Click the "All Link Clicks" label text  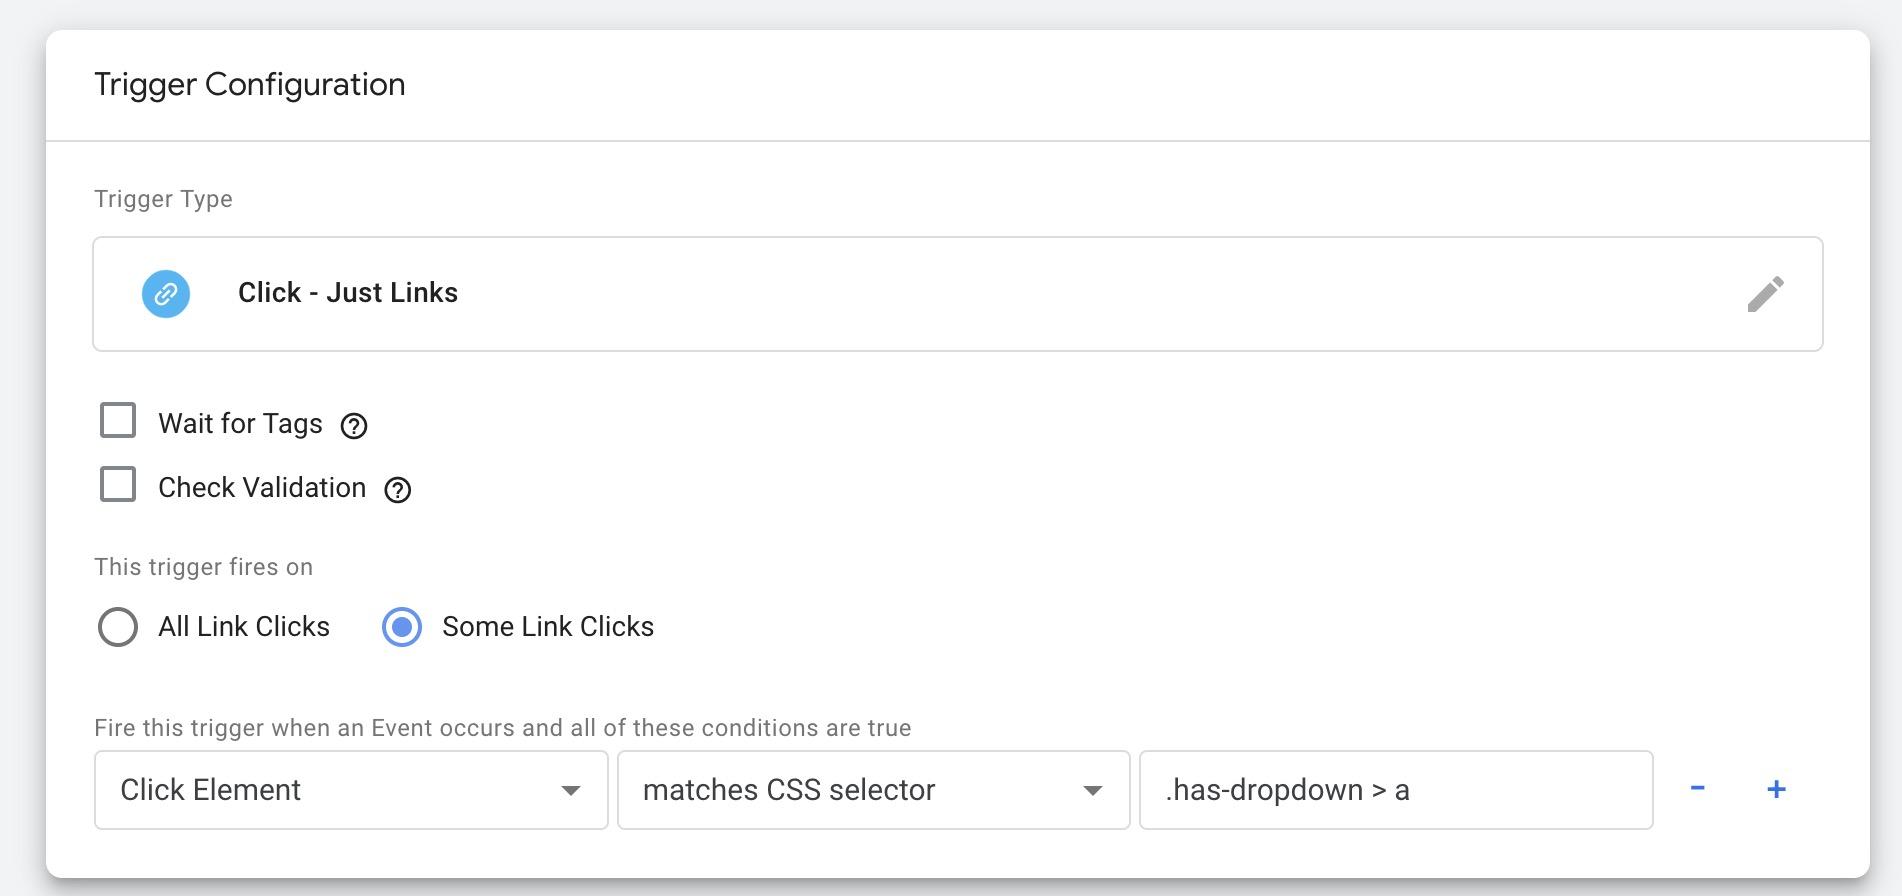click(244, 627)
